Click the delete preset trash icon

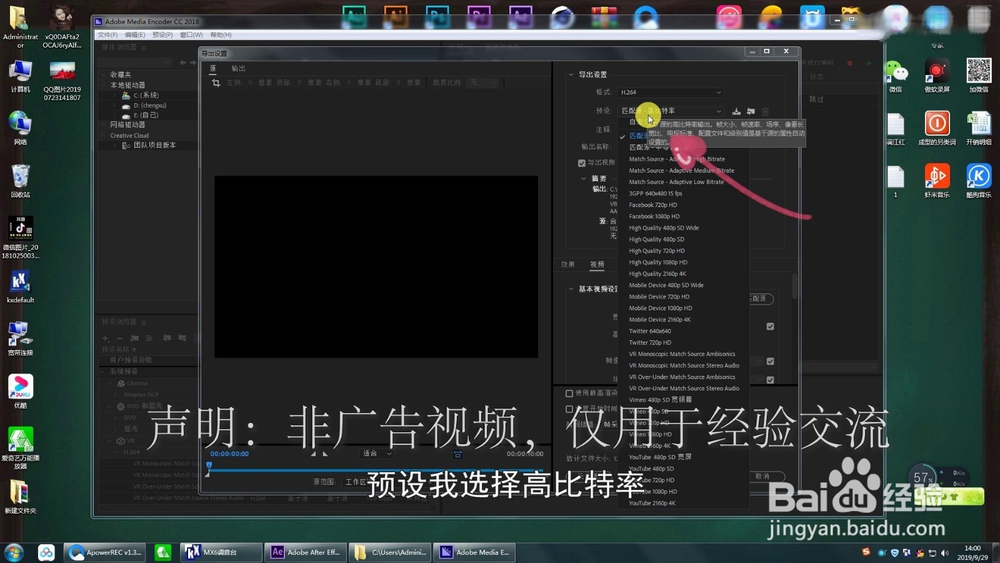(765, 111)
